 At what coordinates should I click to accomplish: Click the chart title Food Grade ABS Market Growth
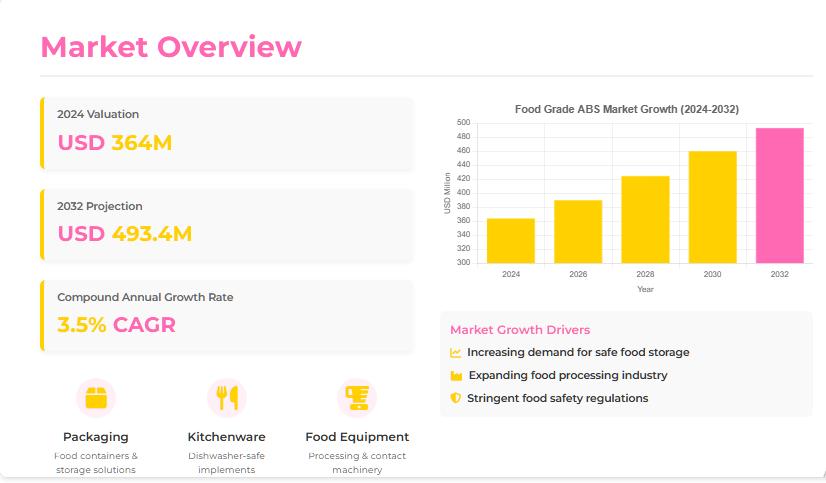627,109
